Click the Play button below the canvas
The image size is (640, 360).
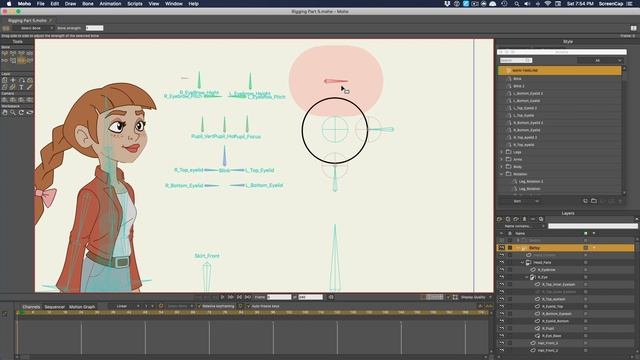tap(222, 297)
